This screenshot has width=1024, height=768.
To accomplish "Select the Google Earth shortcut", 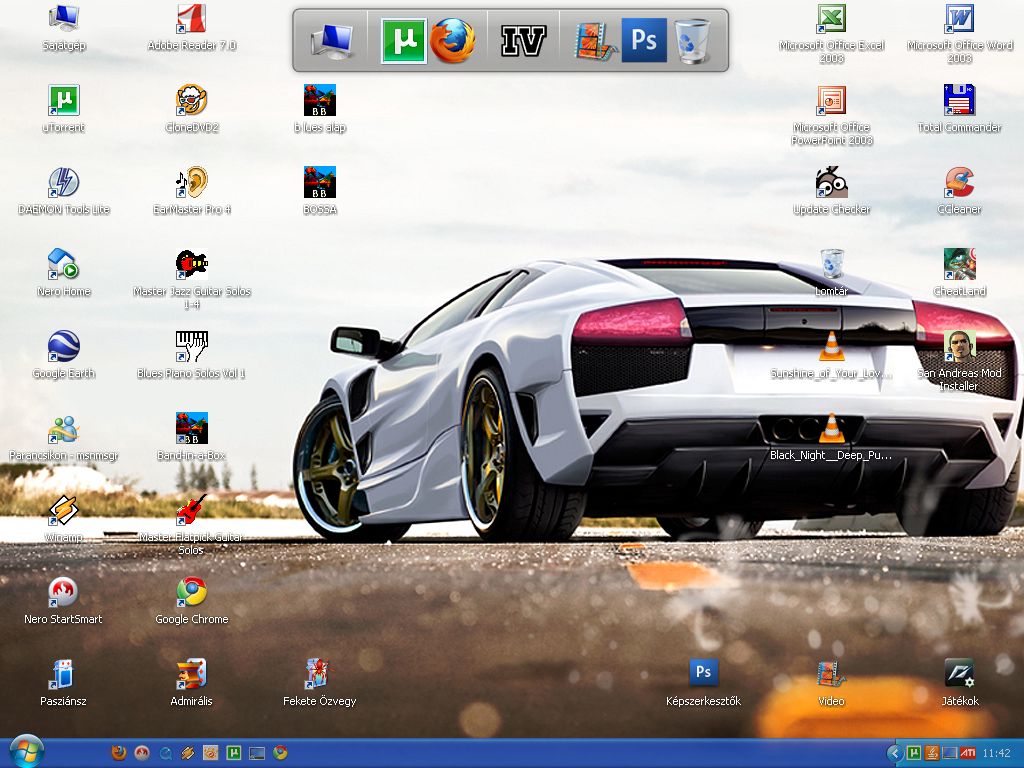I will click(64, 355).
